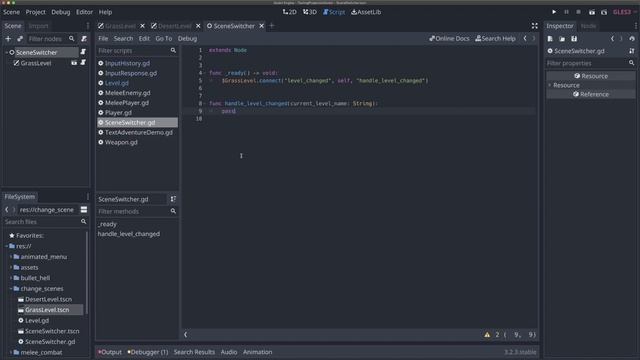Image resolution: width=640 pixels, height=360 pixels.
Task: Click the Instance Scene link icon
Action: click(x=20, y=39)
